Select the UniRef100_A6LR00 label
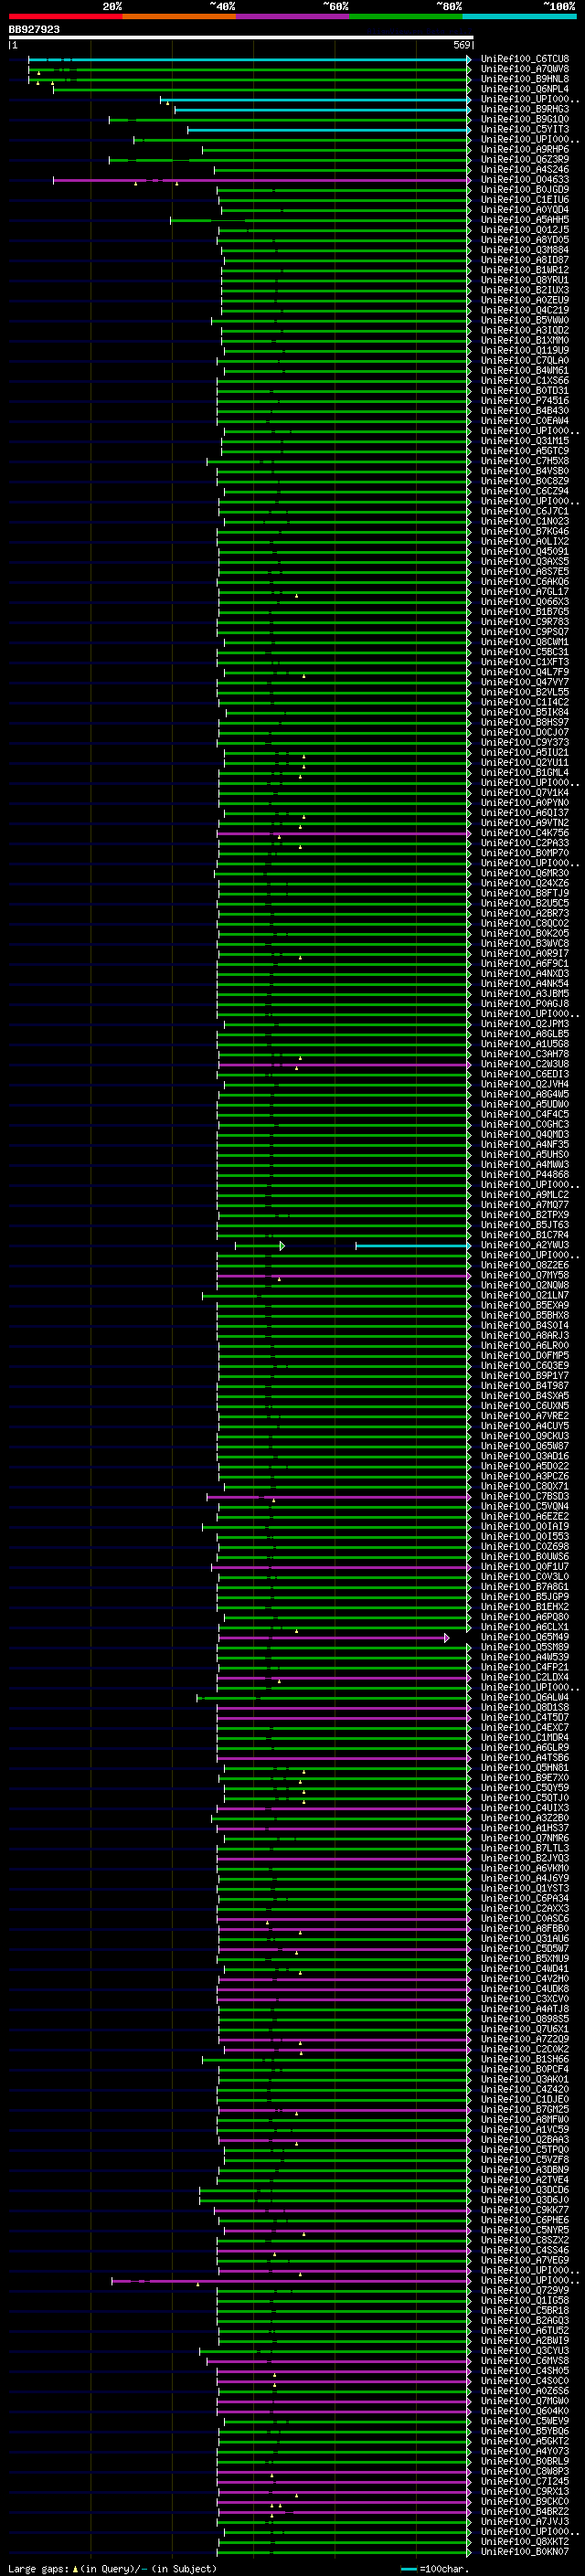The height and width of the screenshot is (2576, 585). click(525, 1346)
